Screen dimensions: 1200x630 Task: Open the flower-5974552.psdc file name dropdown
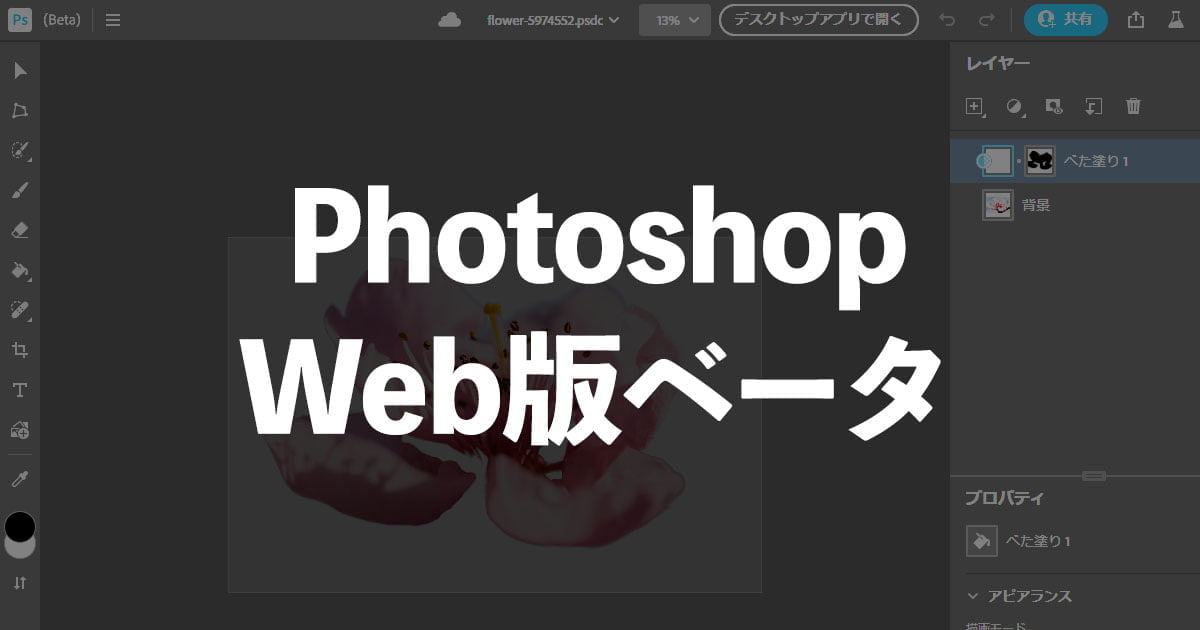[x=552, y=20]
